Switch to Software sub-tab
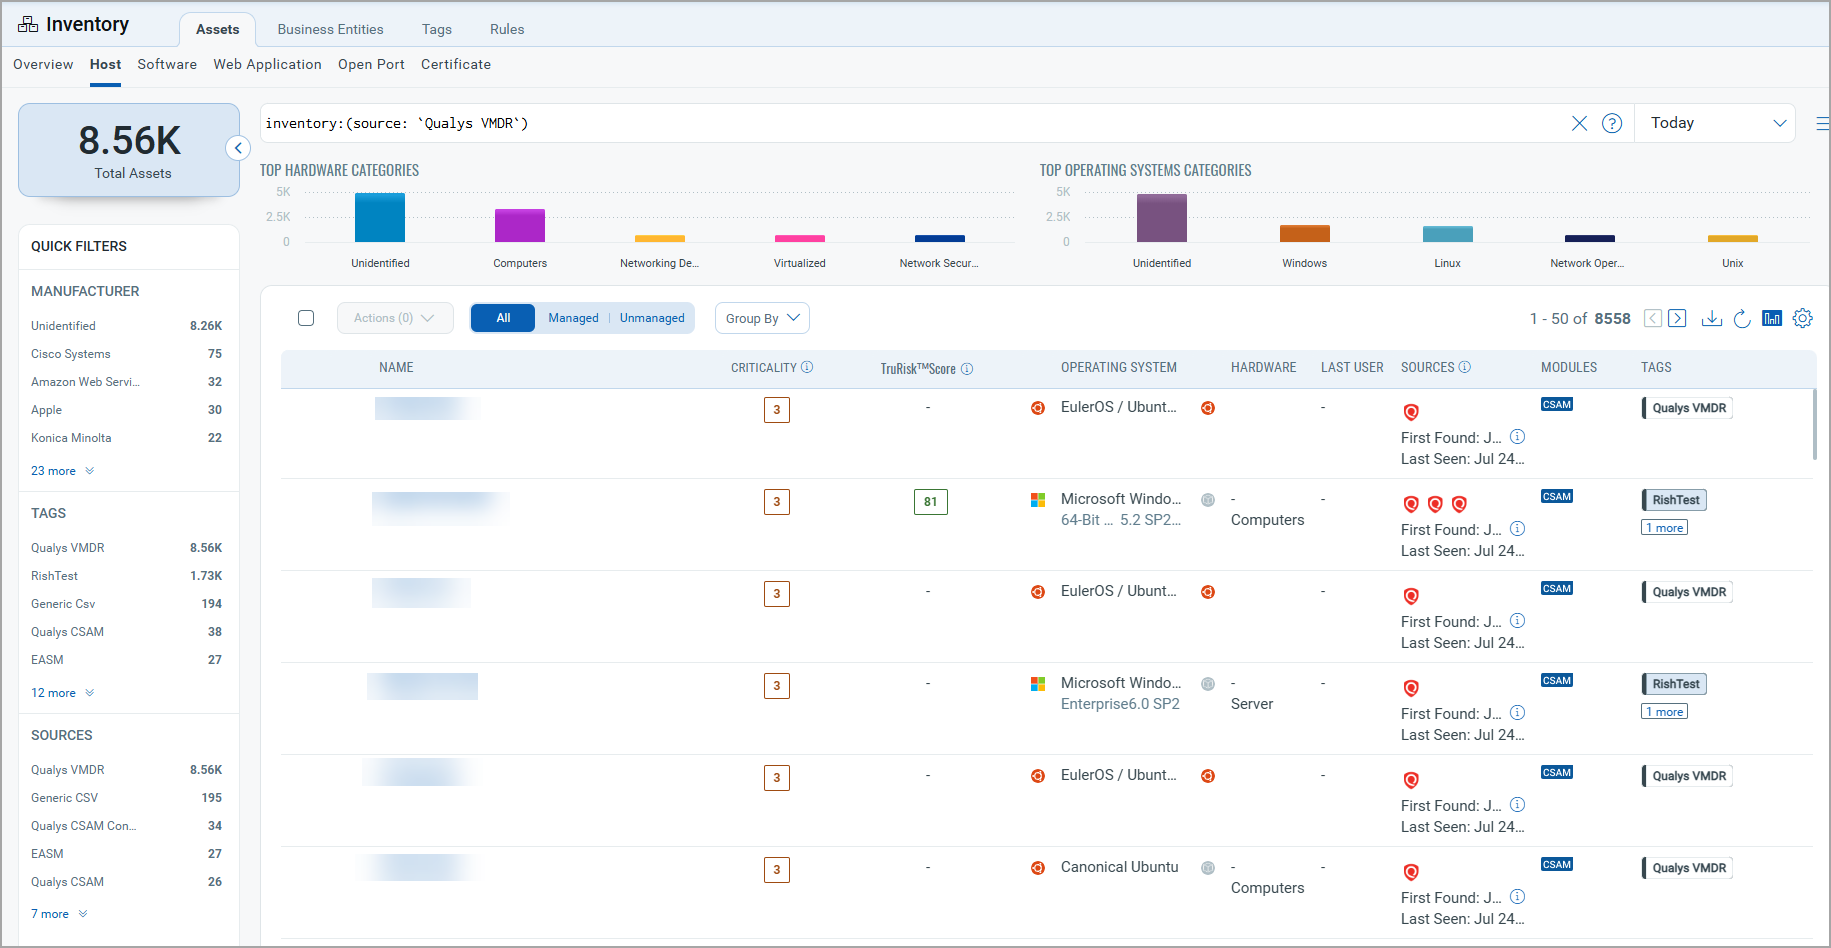 tap(167, 64)
